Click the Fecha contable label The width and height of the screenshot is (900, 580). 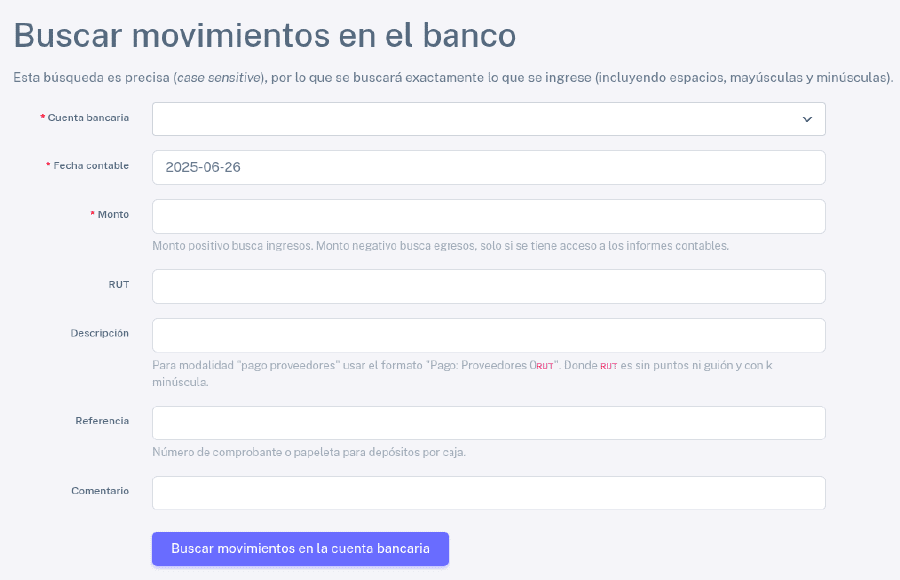coord(91,165)
